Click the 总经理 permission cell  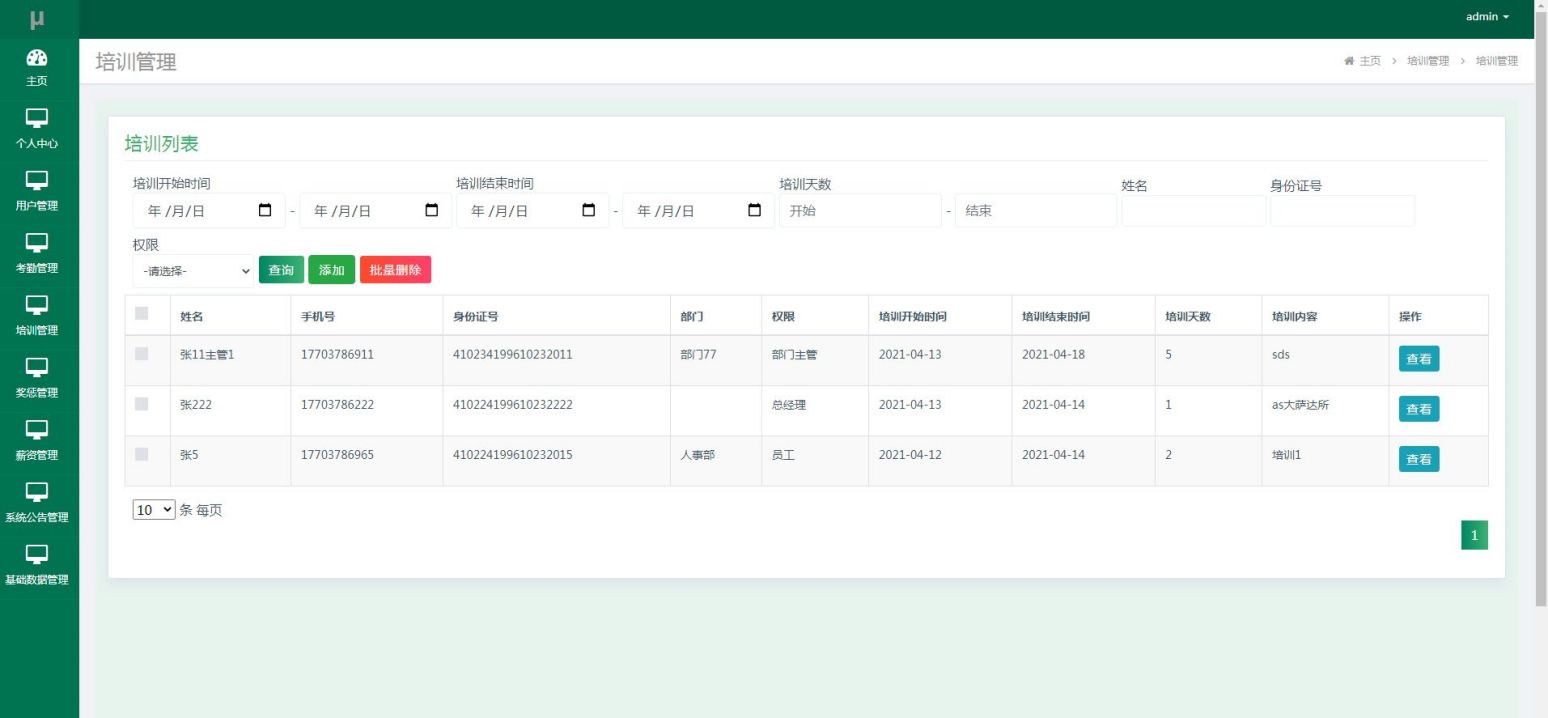pos(789,404)
